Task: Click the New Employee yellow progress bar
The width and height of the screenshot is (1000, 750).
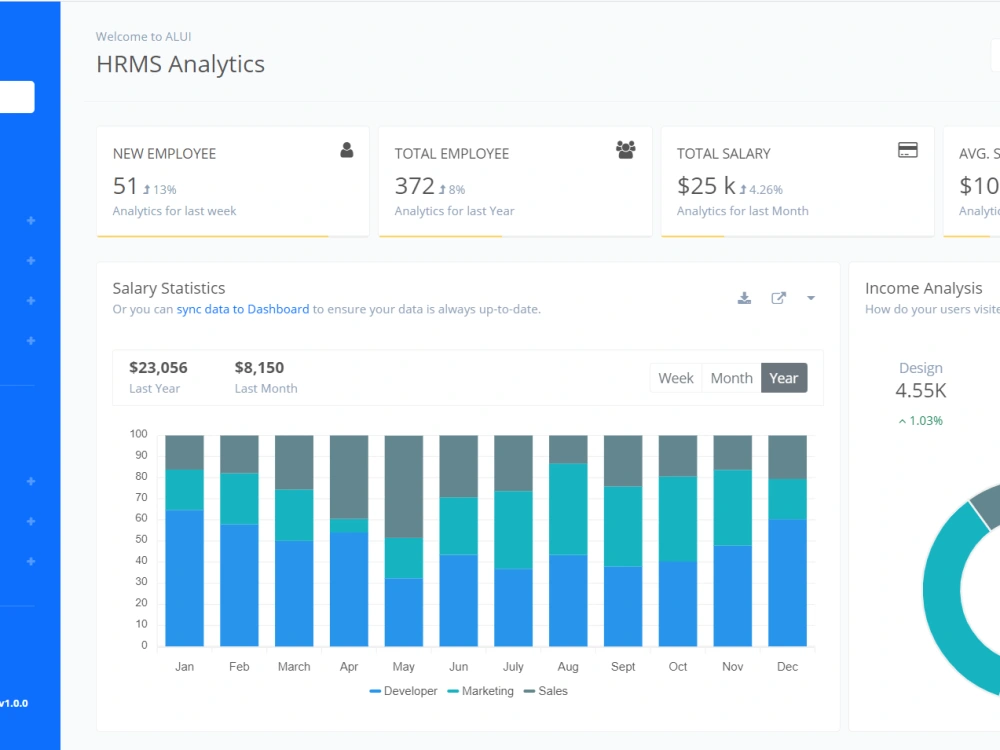Action: click(212, 237)
